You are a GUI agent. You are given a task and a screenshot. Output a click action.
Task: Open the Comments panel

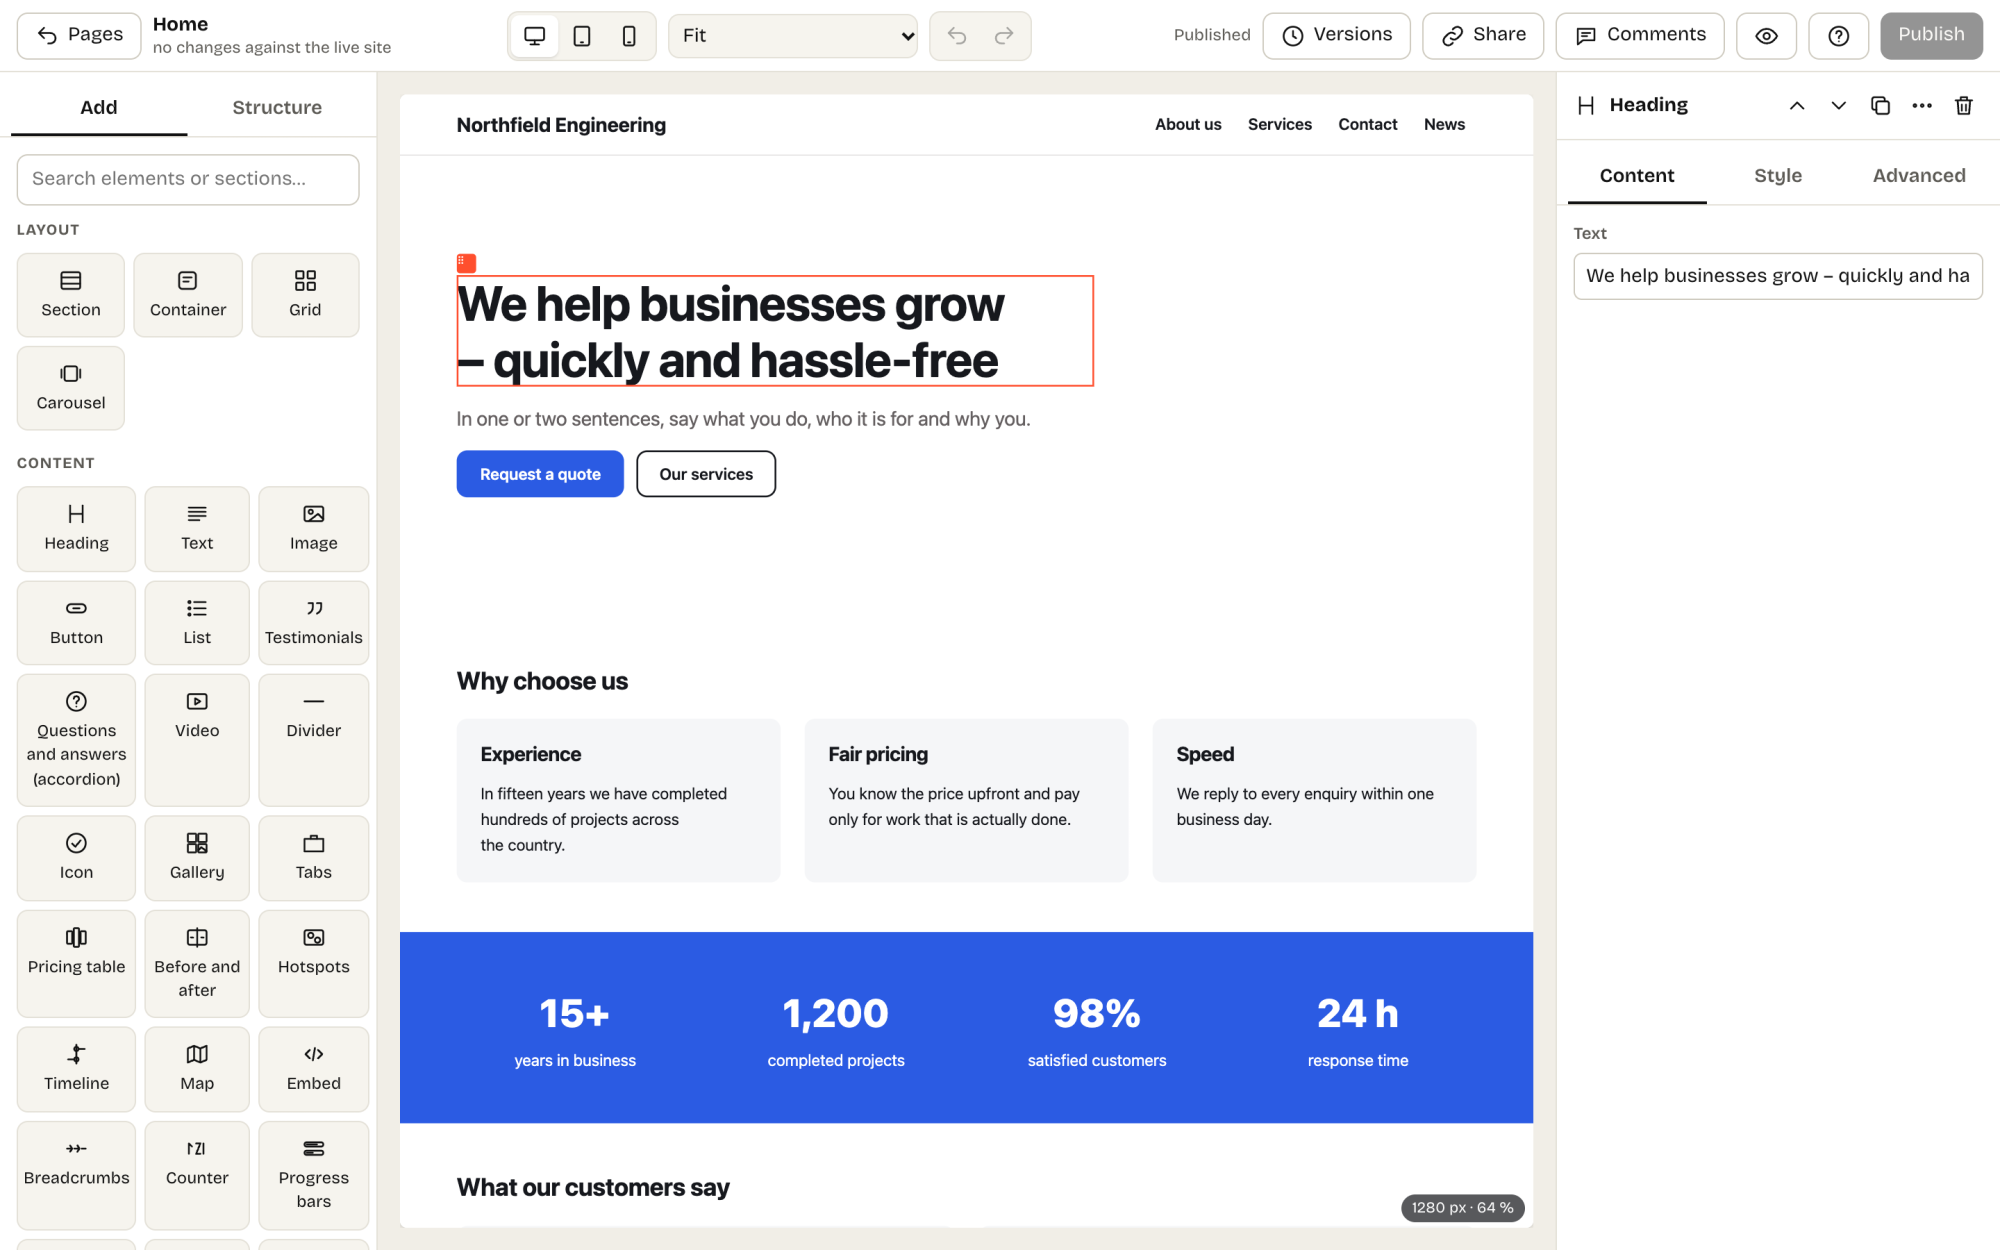[1640, 36]
